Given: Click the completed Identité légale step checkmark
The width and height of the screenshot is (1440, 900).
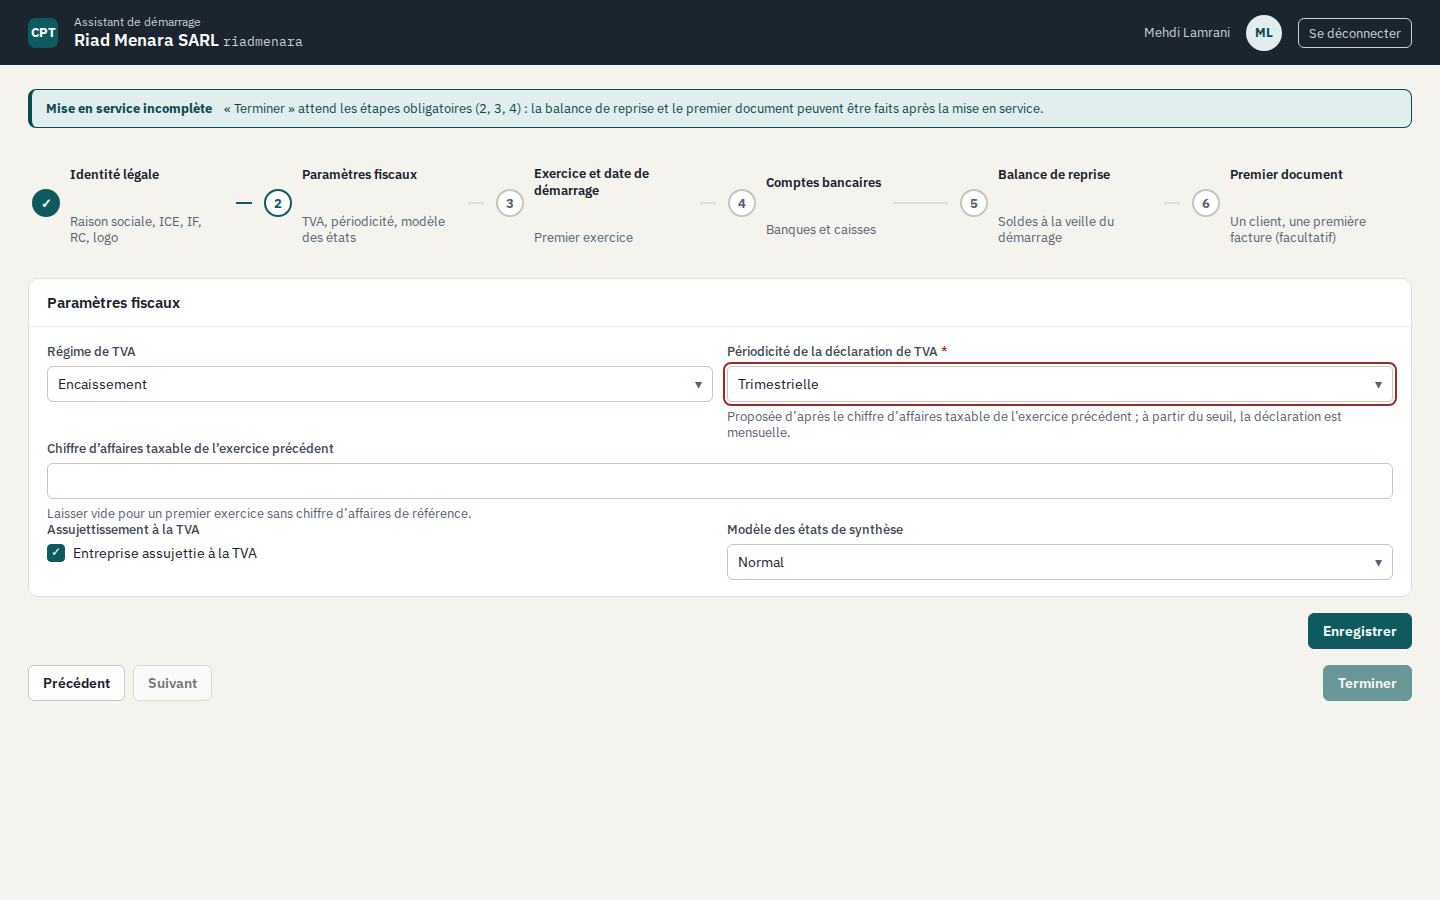Looking at the screenshot, I should [46, 203].
